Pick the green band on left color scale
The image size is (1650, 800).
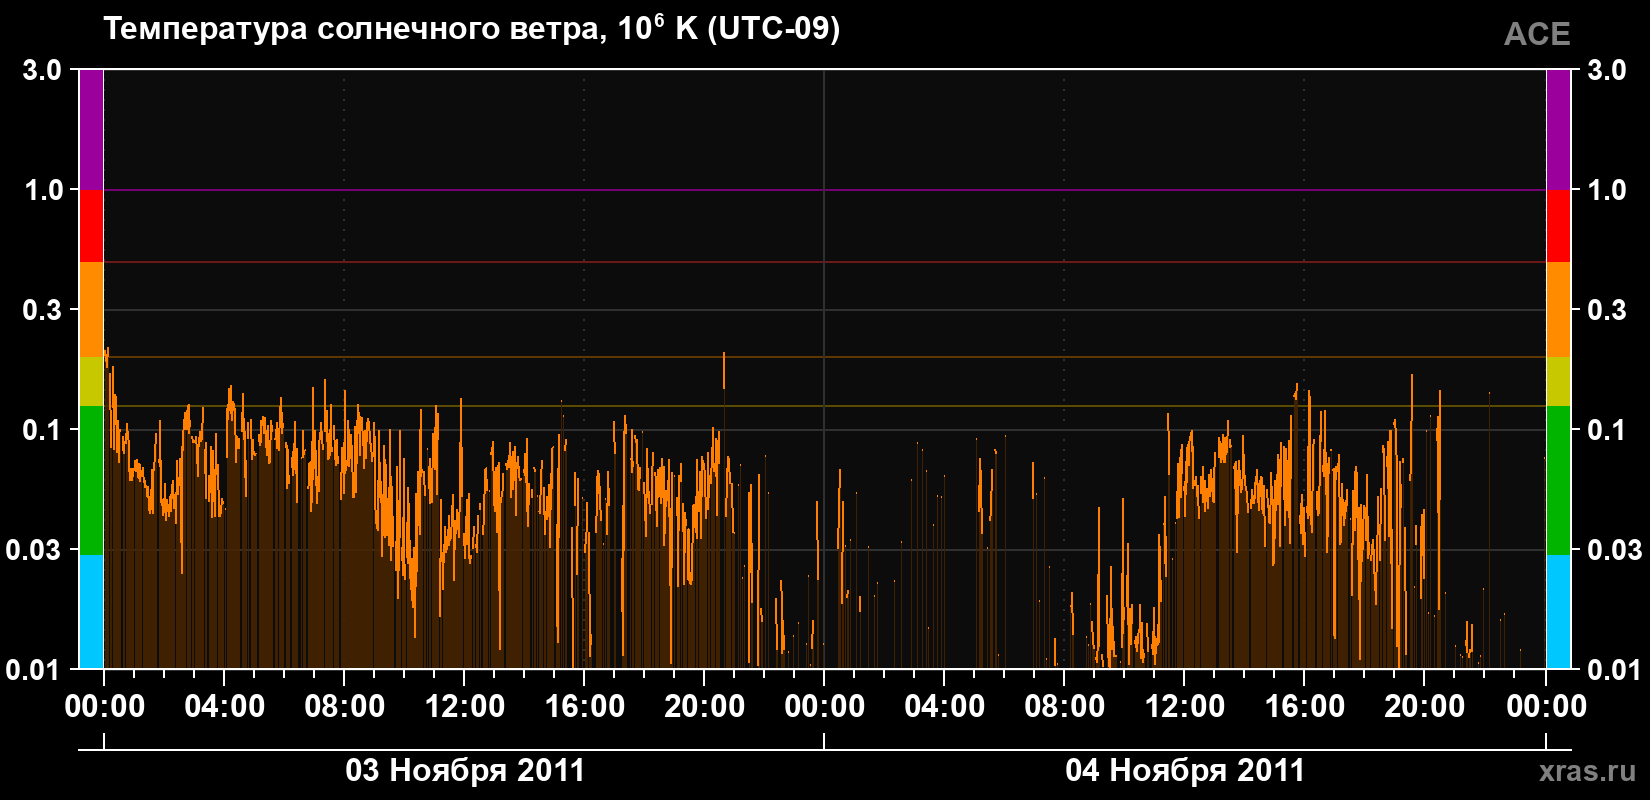[x=91, y=480]
